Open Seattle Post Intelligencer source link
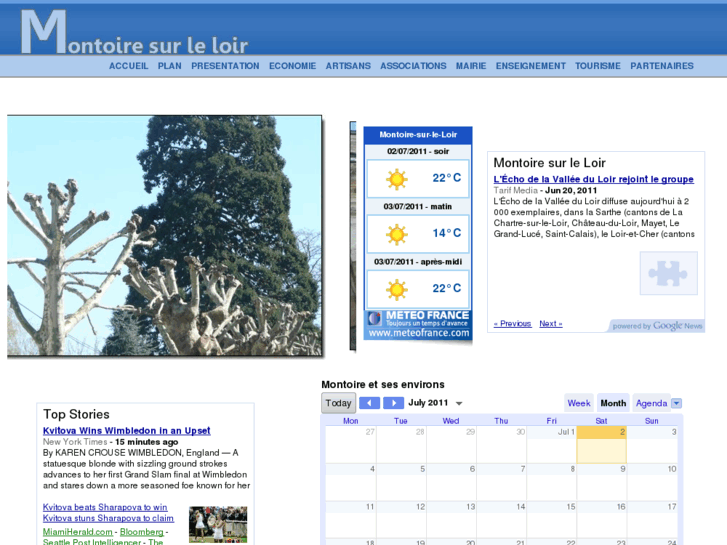The width and height of the screenshot is (727, 545). (92, 542)
